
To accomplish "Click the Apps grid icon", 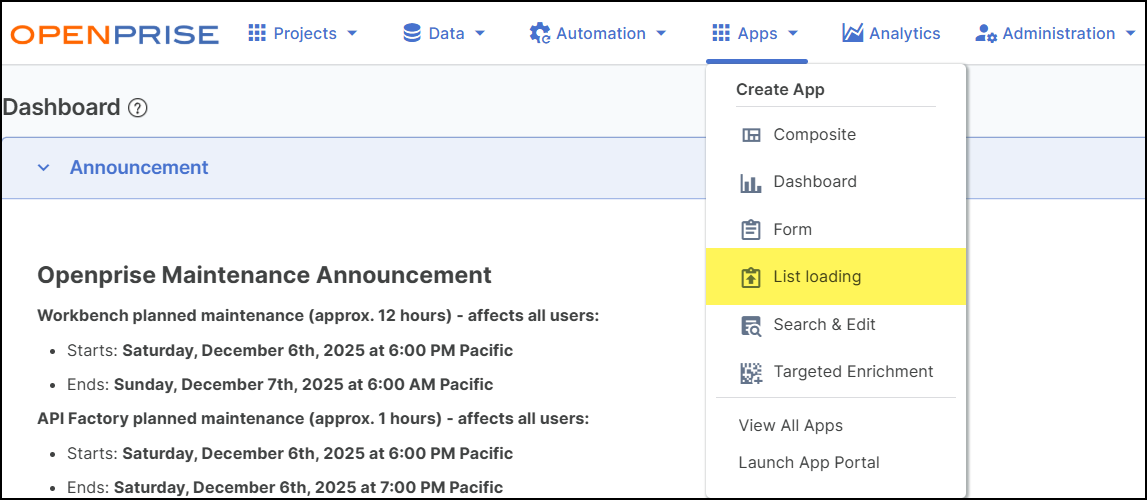I will tap(721, 33).
